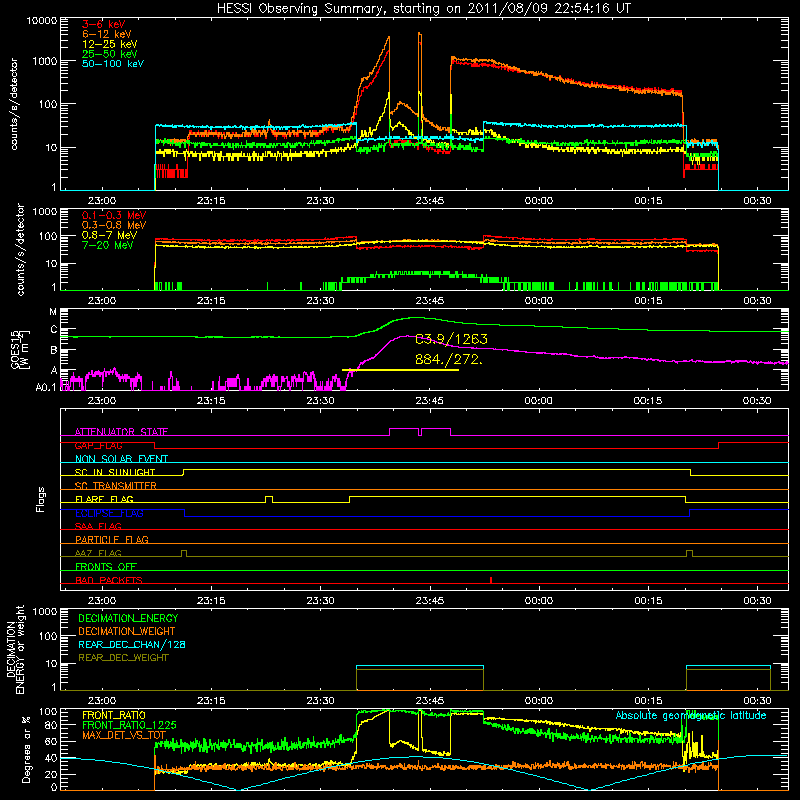Pick the 00:30 tick under the decimation panel
Viewport: 800px width, 800px height.
point(757,701)
